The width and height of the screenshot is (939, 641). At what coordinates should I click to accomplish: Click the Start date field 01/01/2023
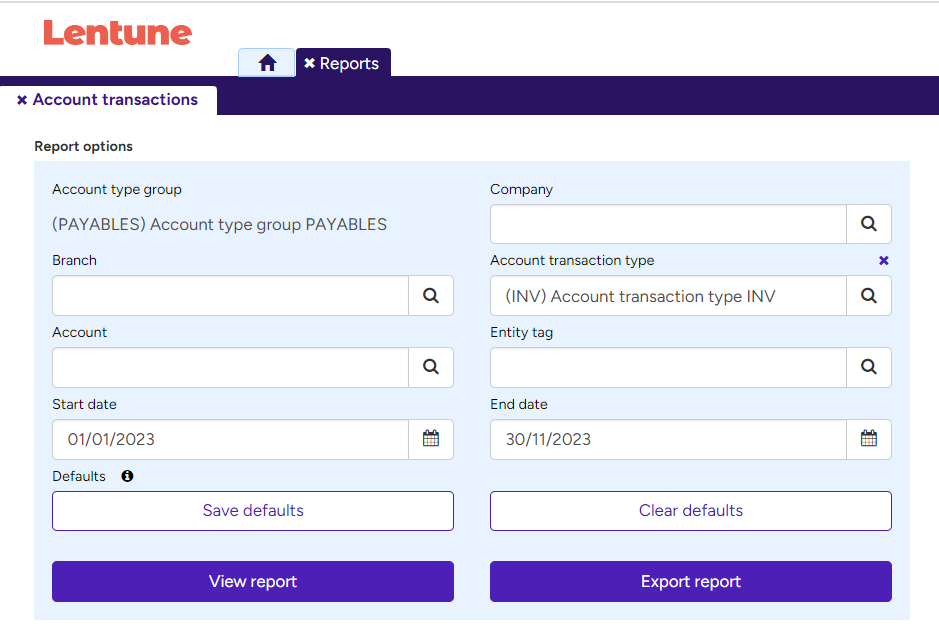(x=231, y=439)
